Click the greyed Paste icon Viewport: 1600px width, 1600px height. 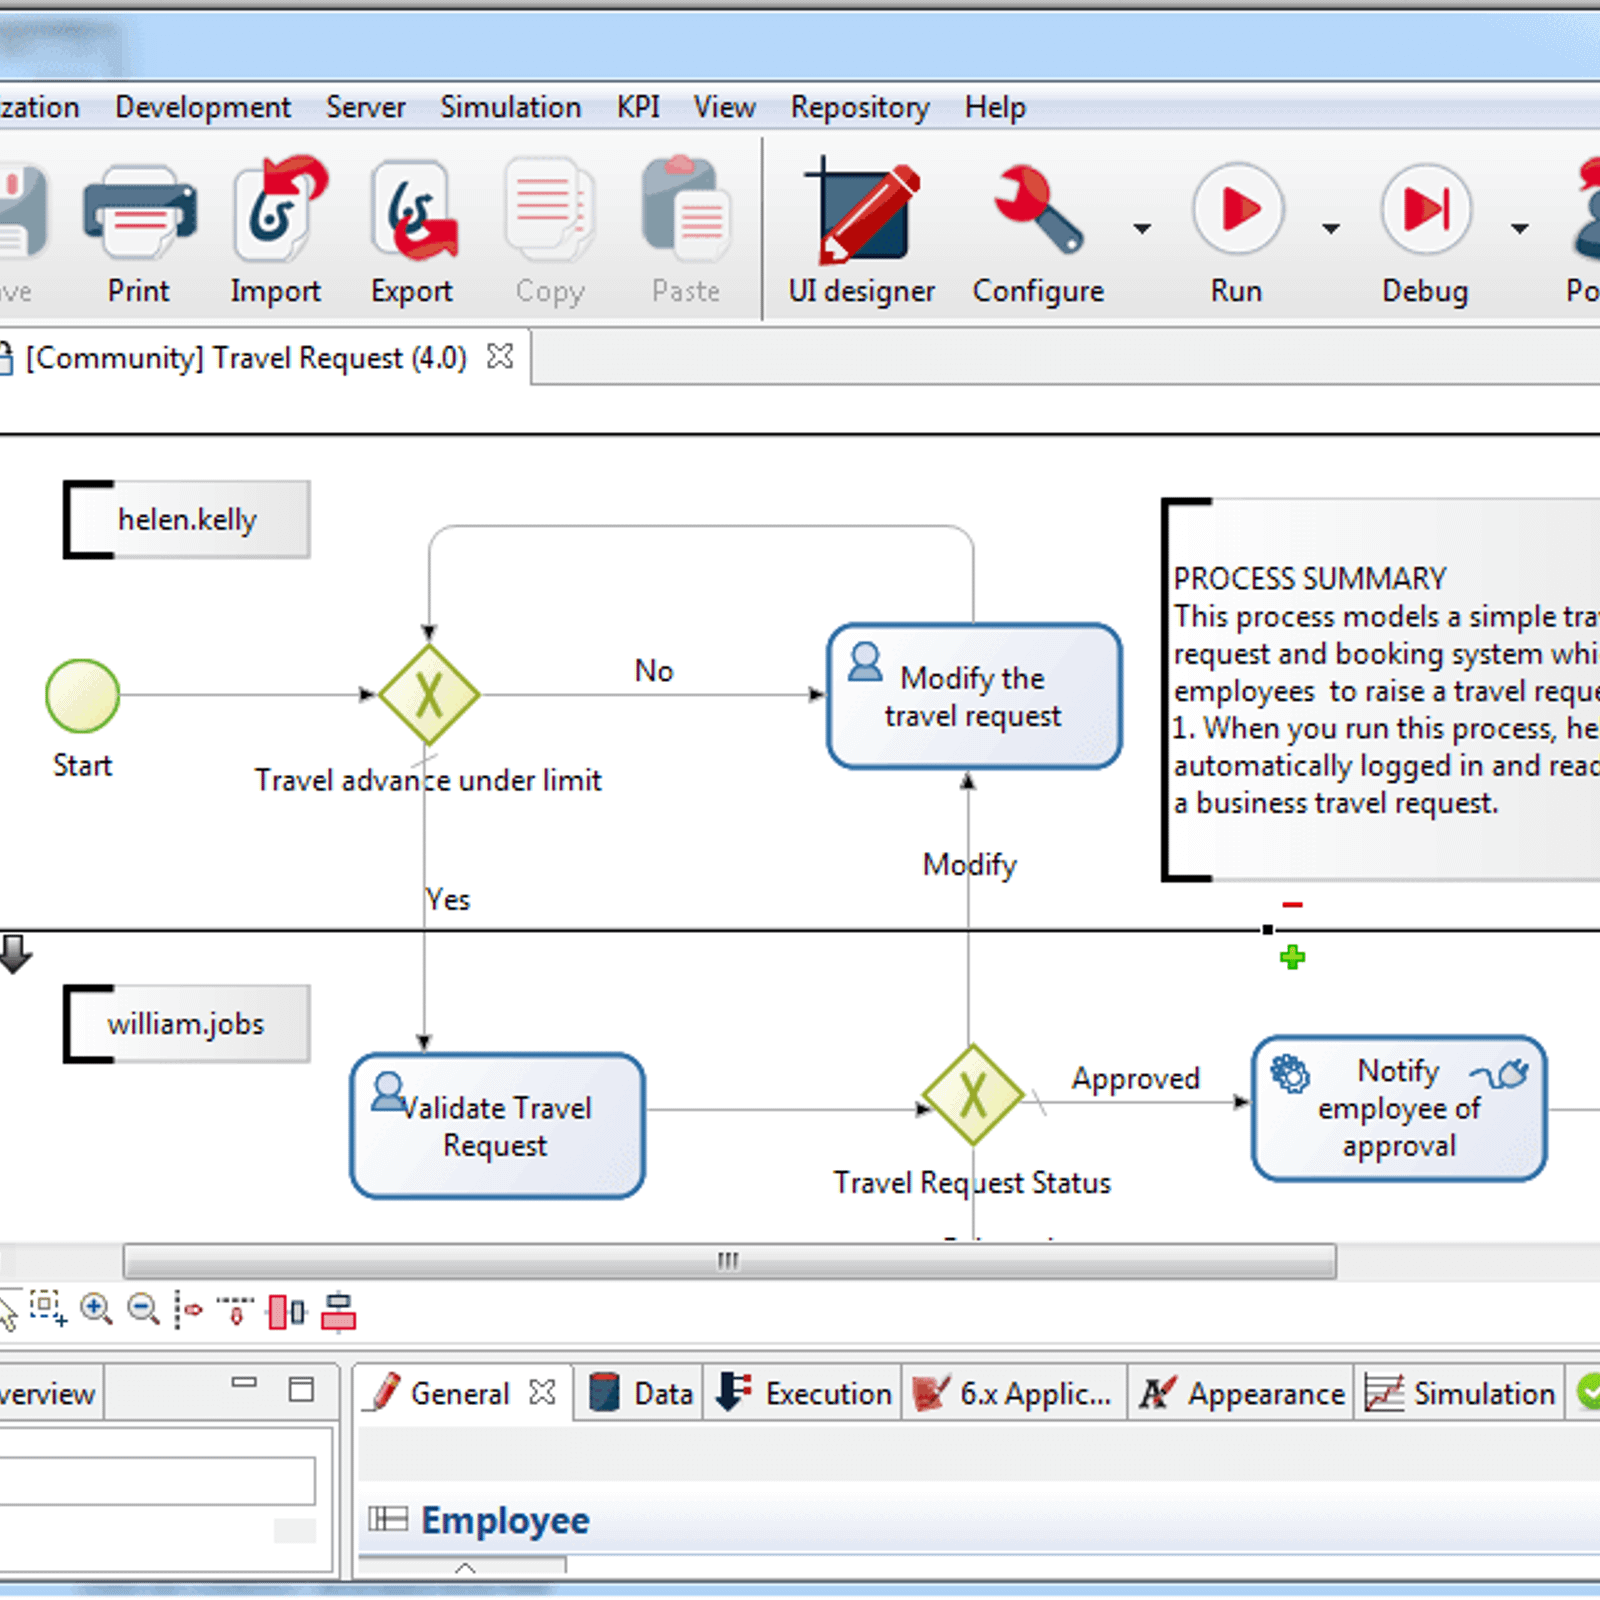(686, 207)
